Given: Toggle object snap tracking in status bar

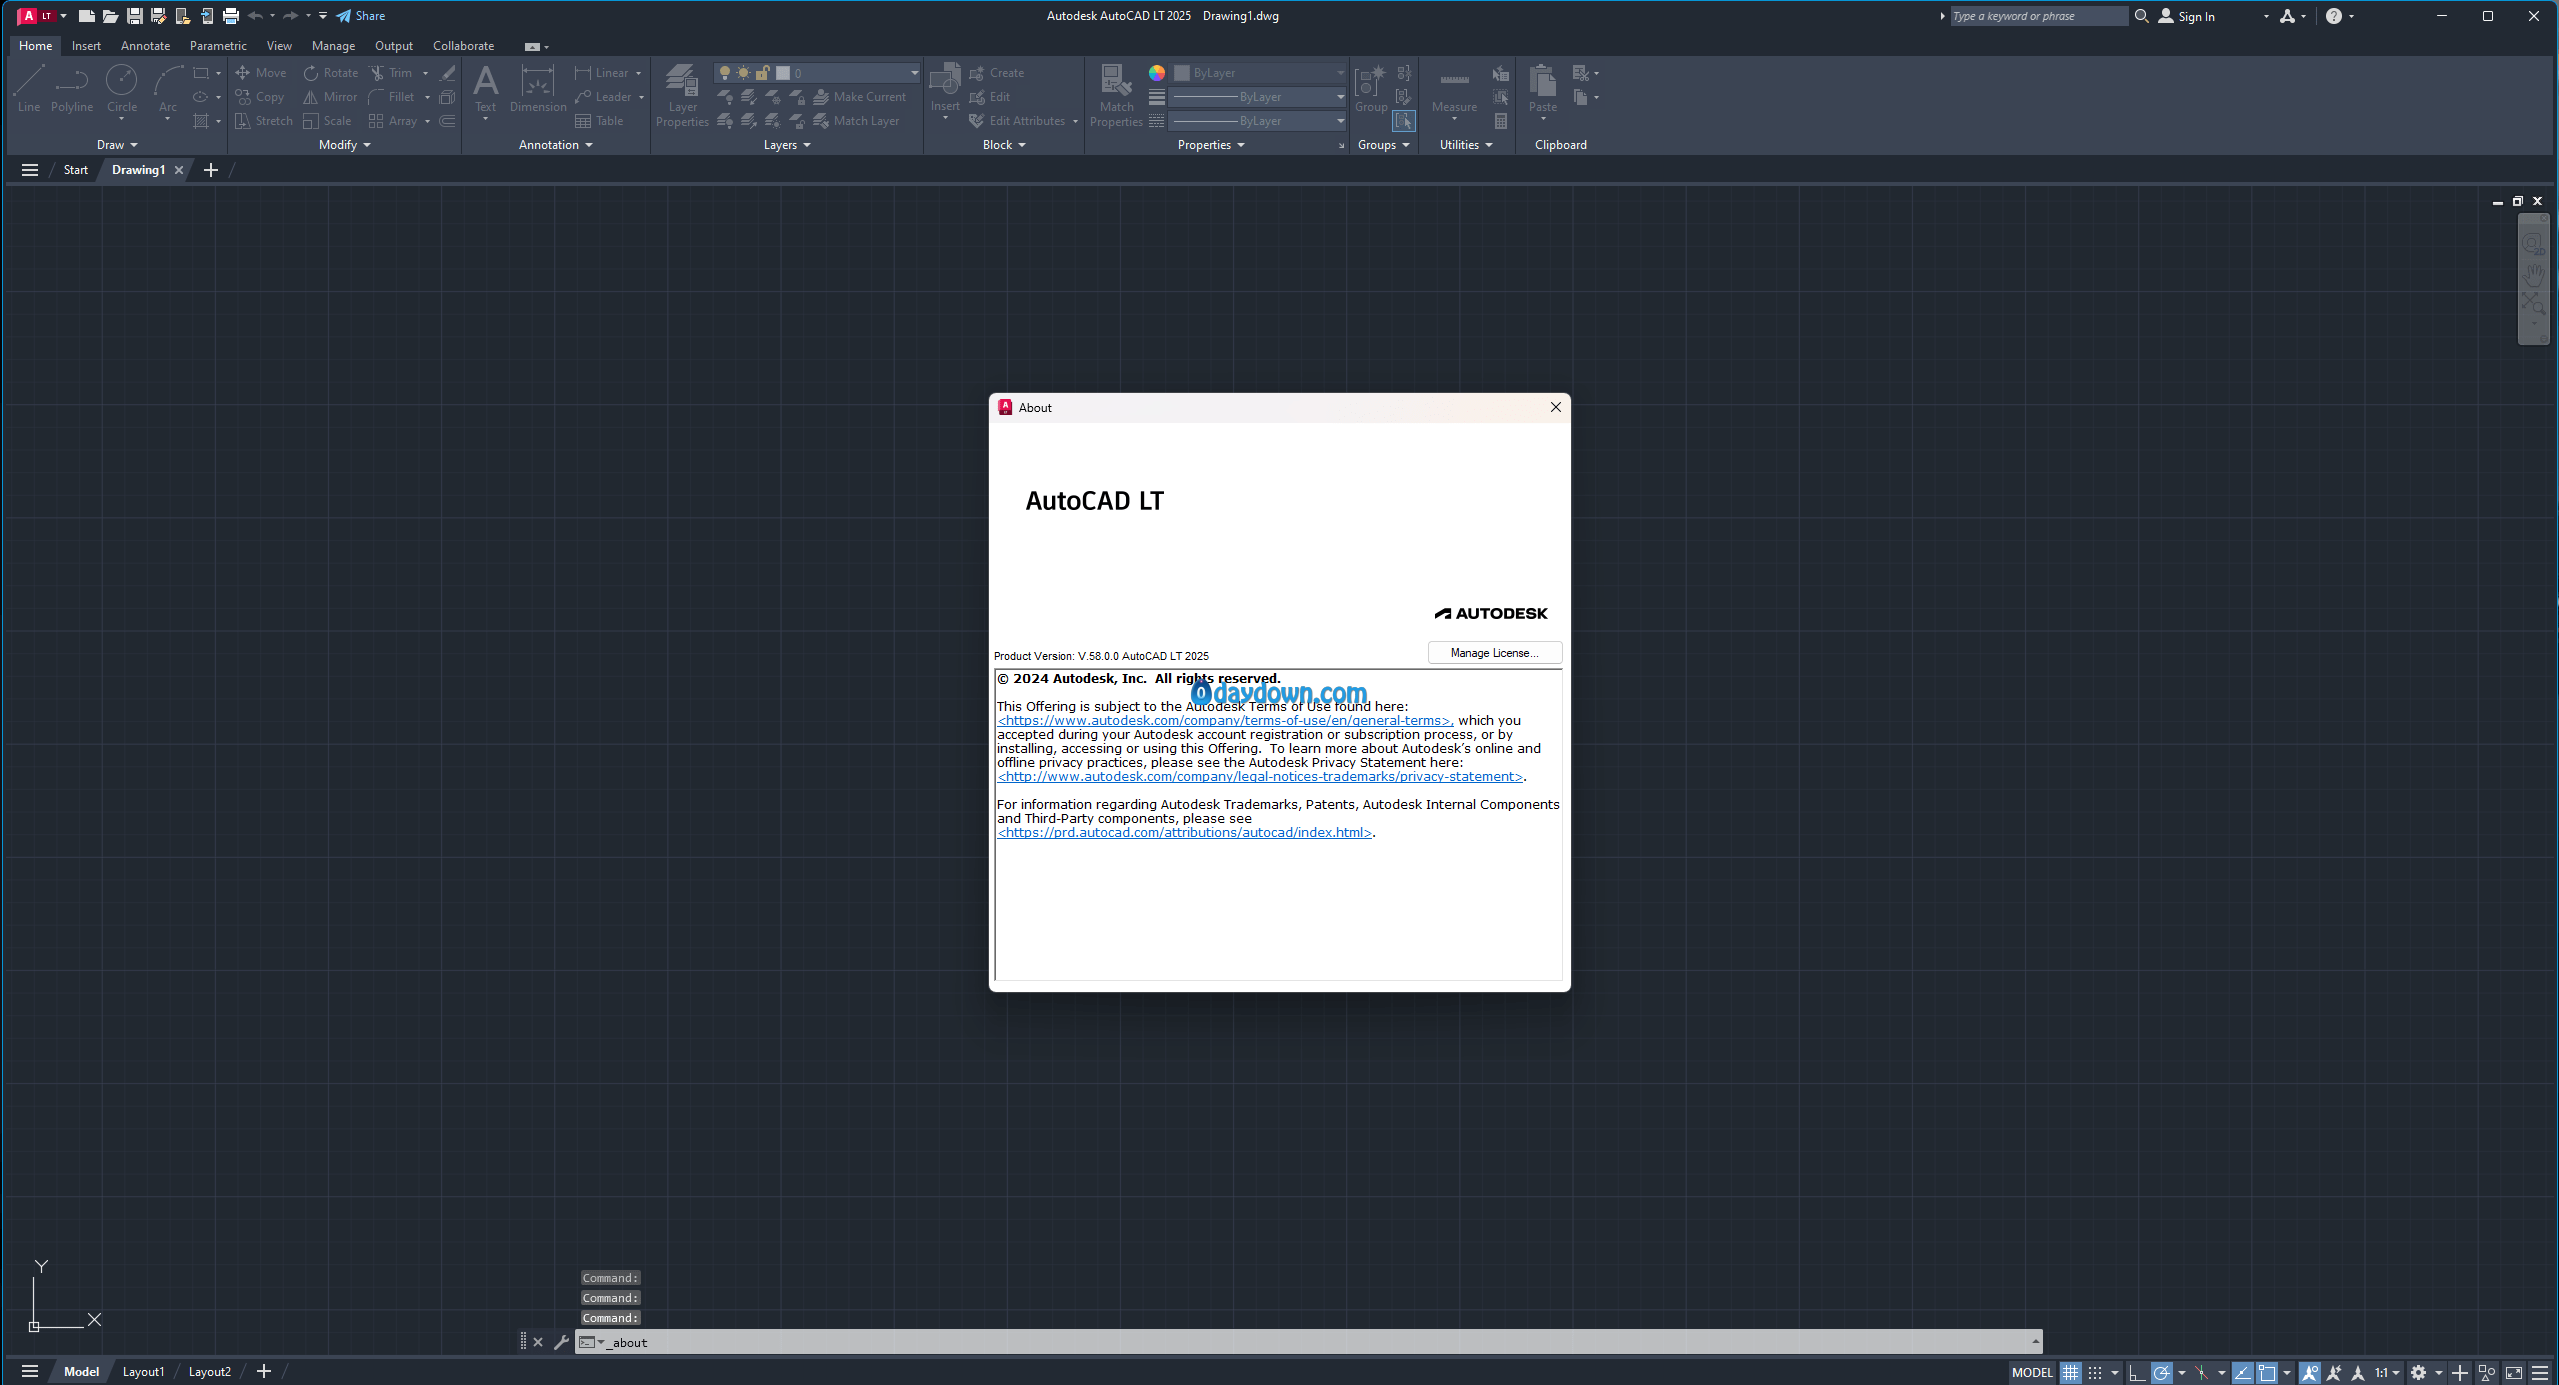Looking at the screenshot, I should pos(2242,1372).
